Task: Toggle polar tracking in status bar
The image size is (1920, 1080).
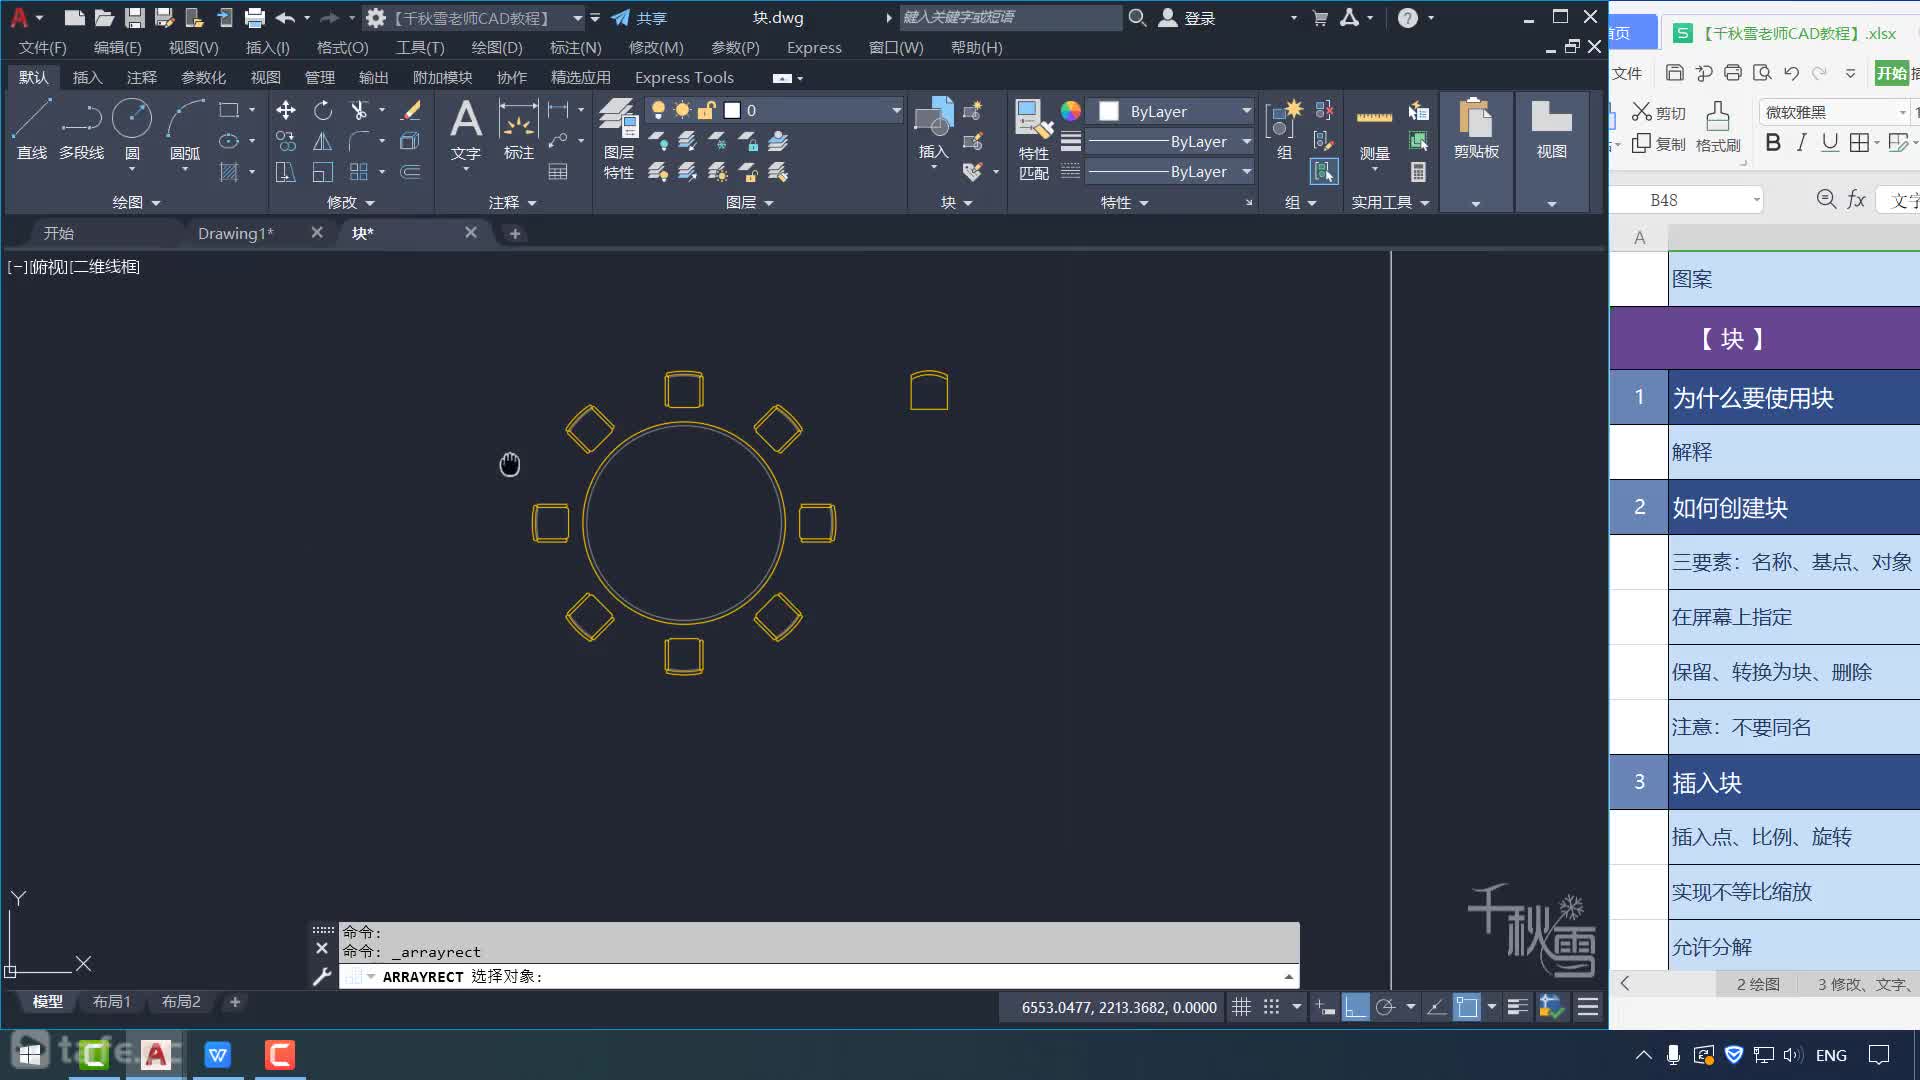Action: click(1385, 1007)
